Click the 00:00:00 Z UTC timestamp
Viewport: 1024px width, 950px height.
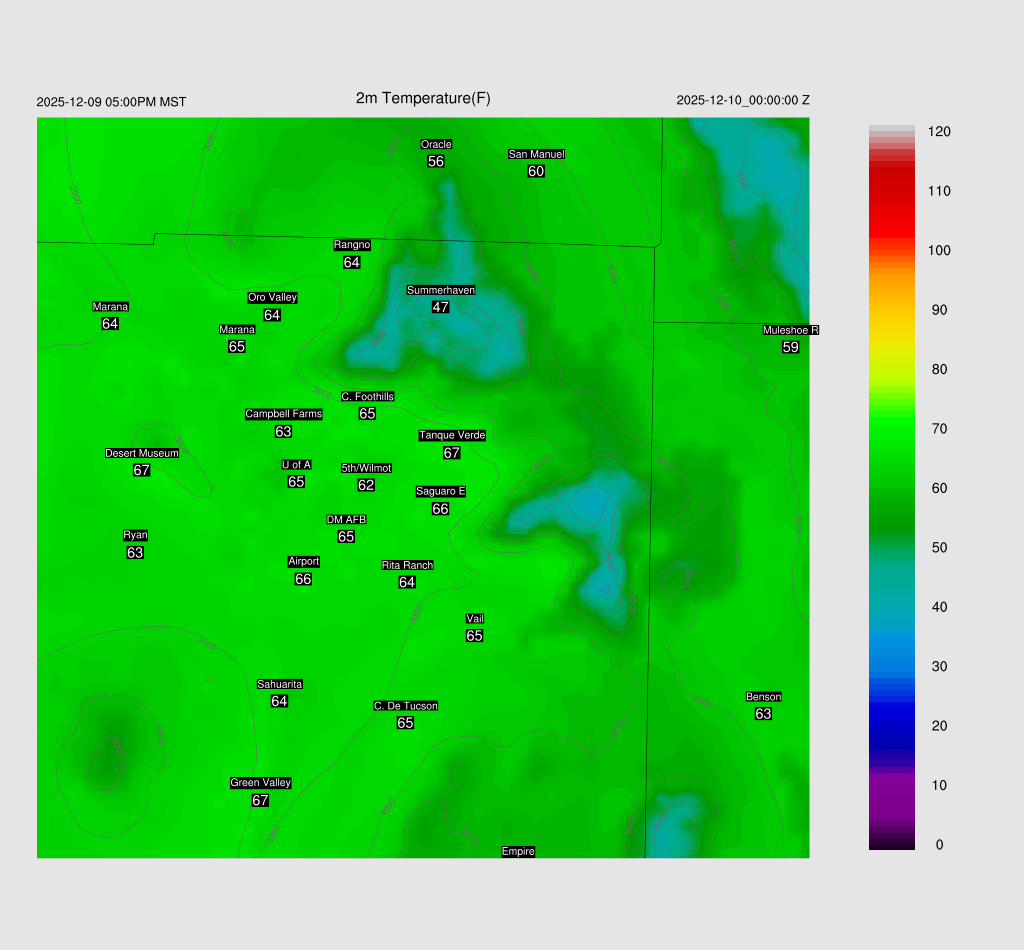(x=743, y=100)
